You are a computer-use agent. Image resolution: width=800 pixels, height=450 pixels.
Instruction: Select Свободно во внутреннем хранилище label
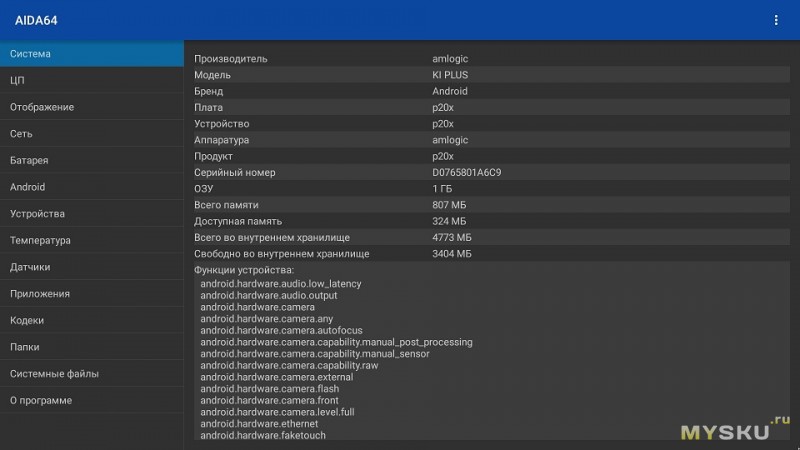coord(282,254)
